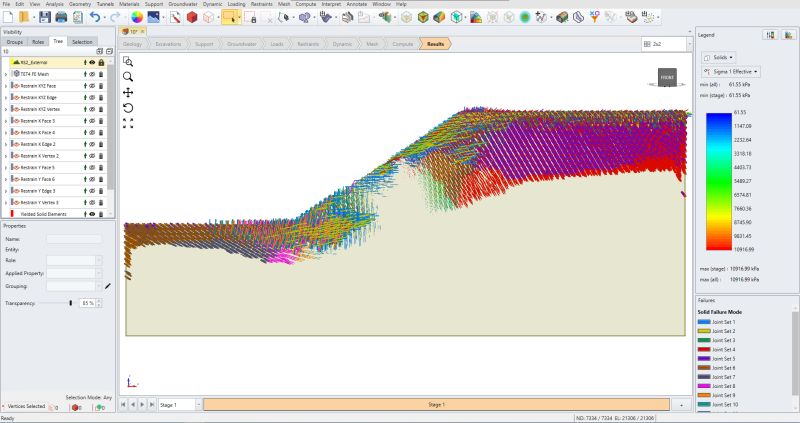Switch to the Selection visibility tab

point(82,42)
